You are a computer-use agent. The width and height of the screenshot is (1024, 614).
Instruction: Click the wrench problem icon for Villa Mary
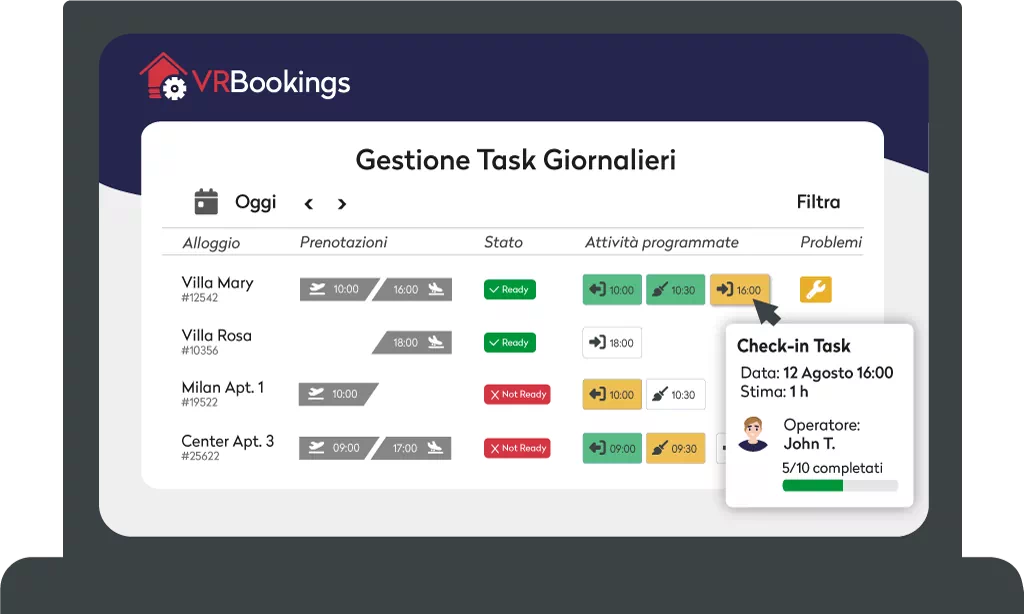(815, 290)
